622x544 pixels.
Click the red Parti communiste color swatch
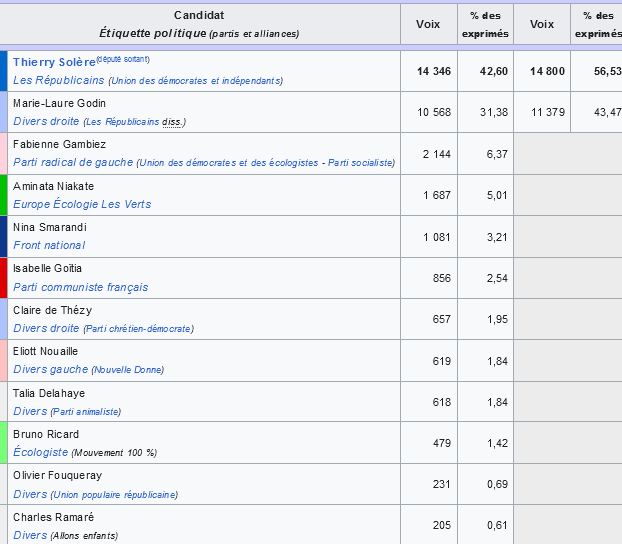(x=4, y=278)
